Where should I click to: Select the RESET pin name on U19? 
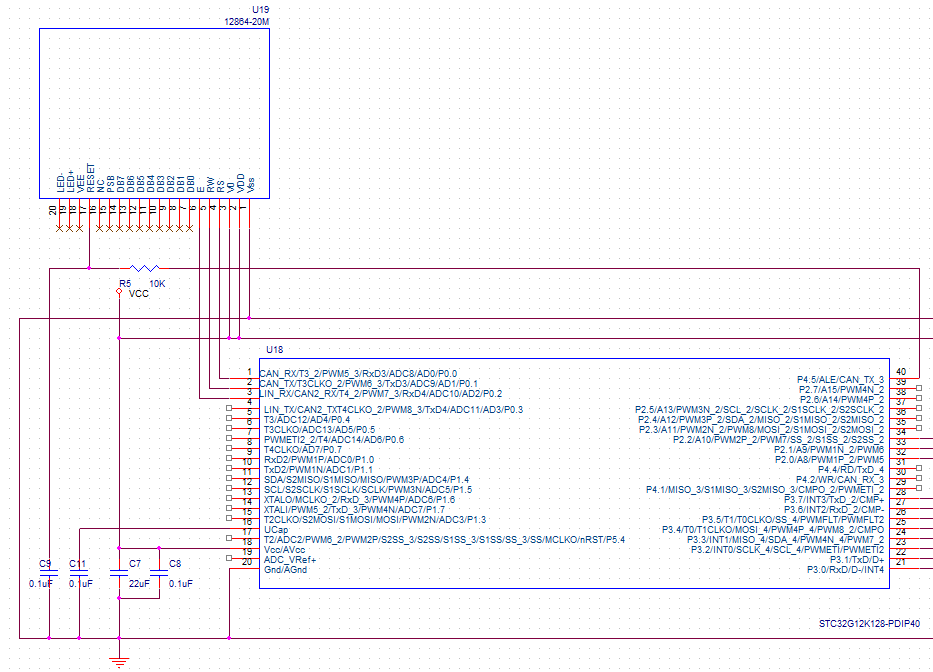point(90,178)
